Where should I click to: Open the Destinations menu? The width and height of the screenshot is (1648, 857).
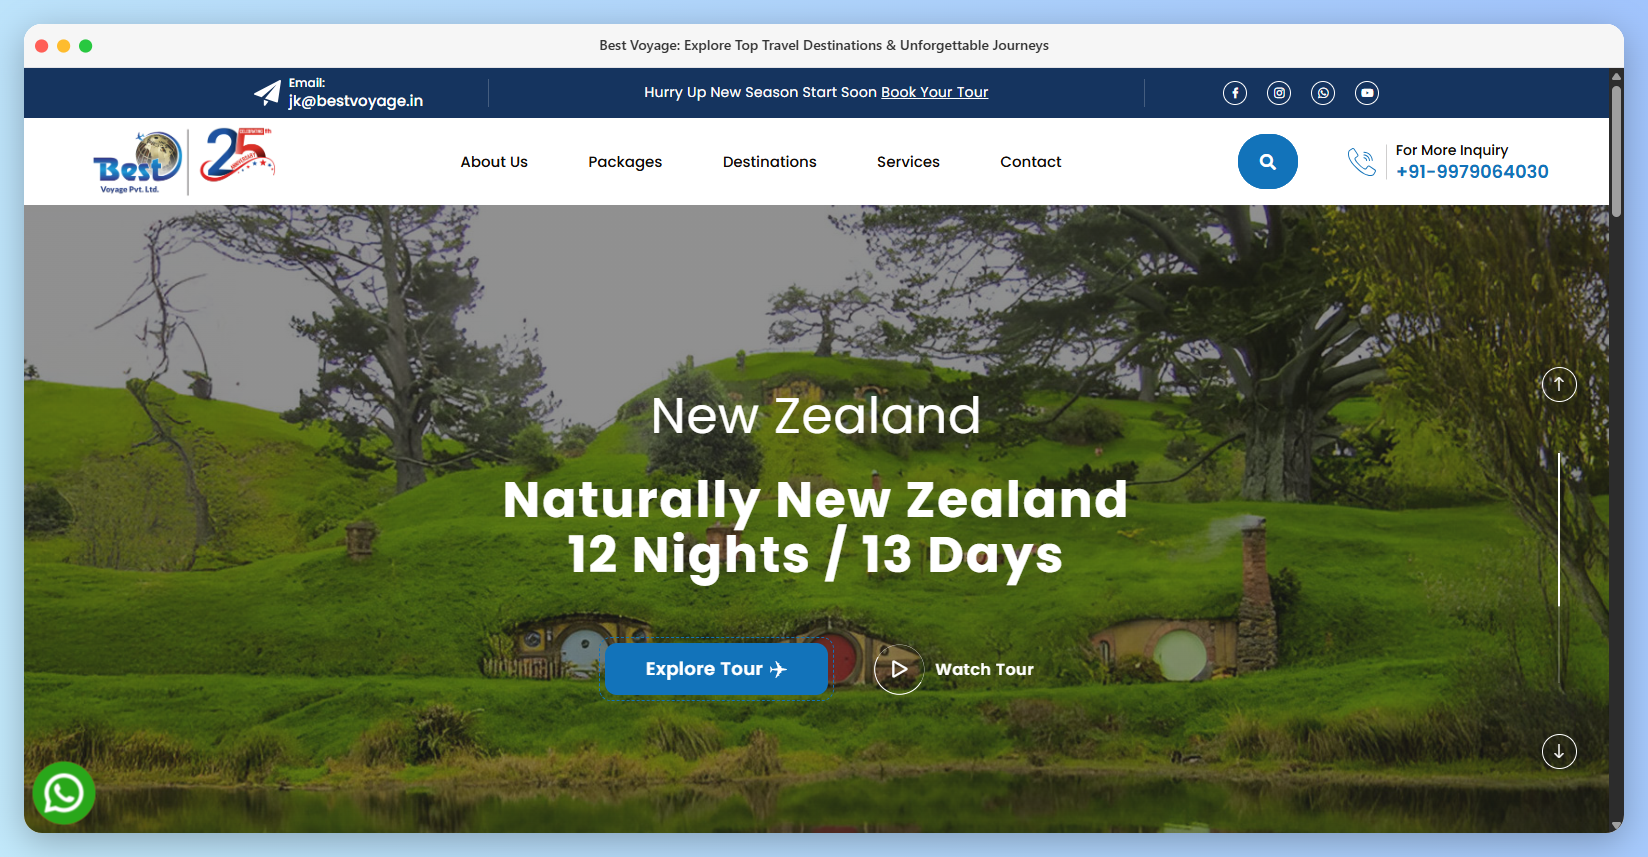pyautogui.click(x=770, y=162)
